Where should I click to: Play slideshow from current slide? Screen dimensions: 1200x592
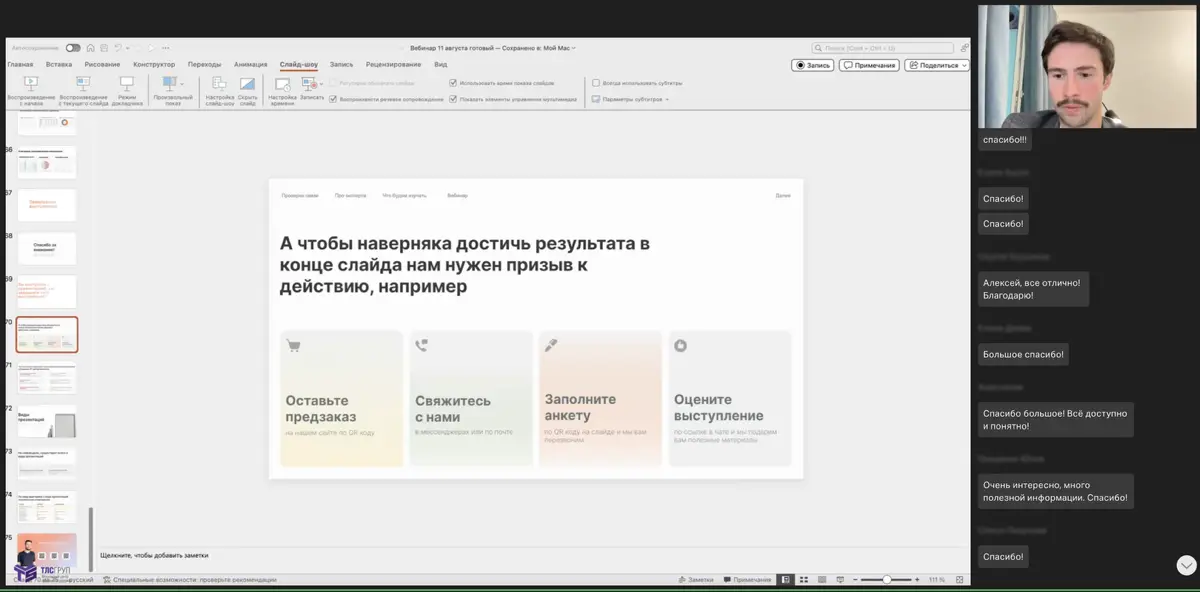[83, 90]
